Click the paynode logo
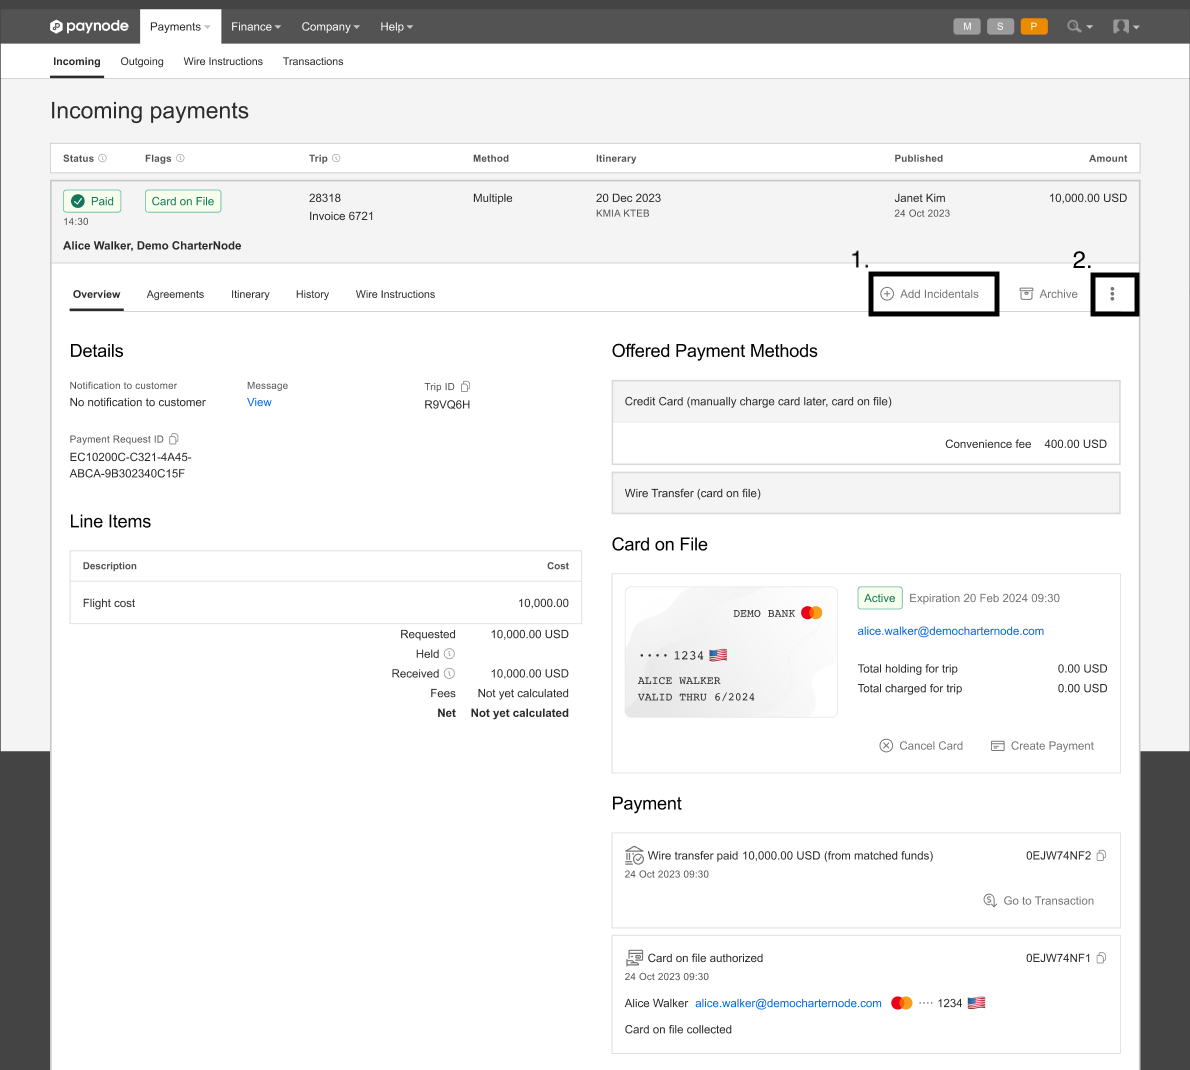The width and height of the screenshot is (1190, 1070). (x=89, y=27)
